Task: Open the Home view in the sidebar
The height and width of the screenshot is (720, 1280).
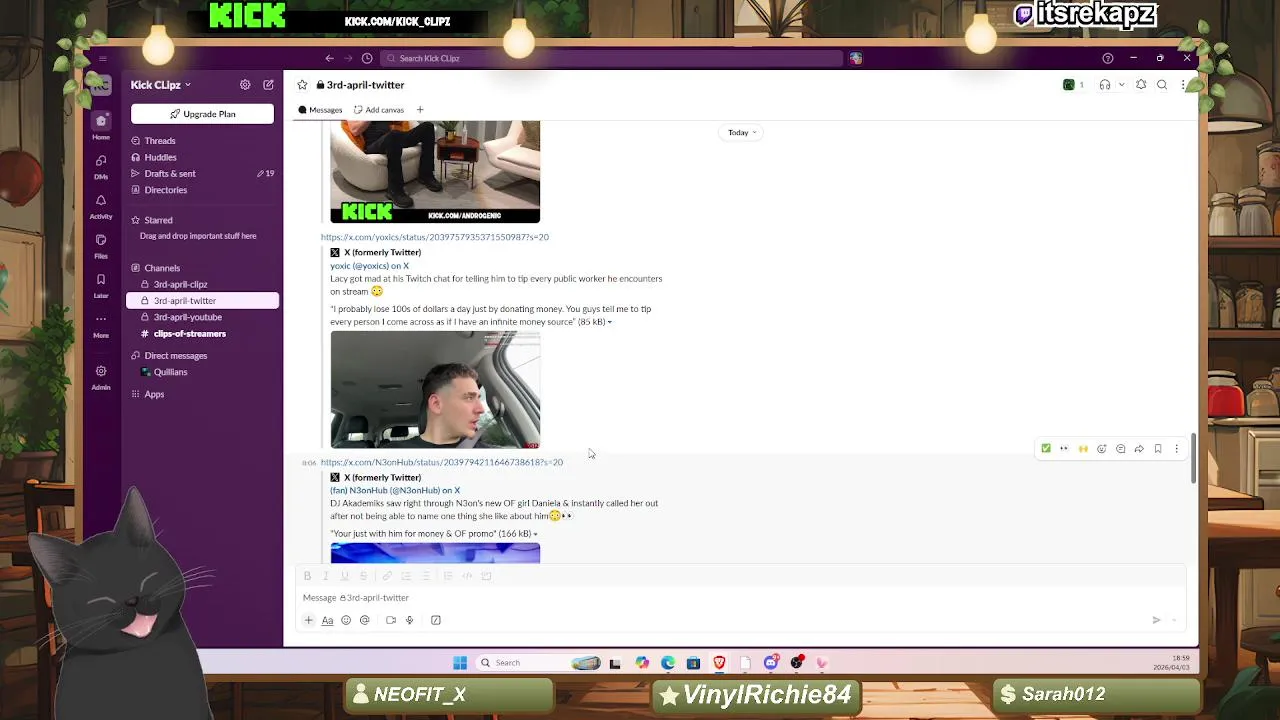Action: coord(101,126)
